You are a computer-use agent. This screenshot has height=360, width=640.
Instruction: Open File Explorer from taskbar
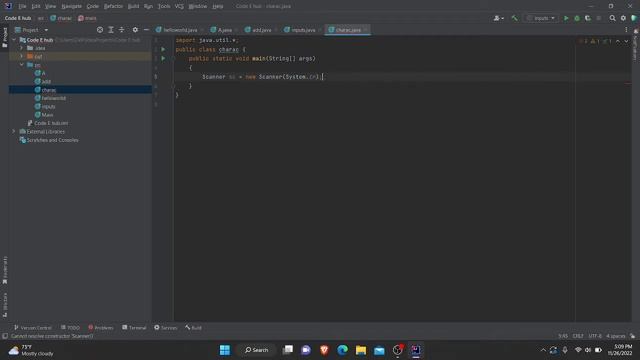coord(361,350)
